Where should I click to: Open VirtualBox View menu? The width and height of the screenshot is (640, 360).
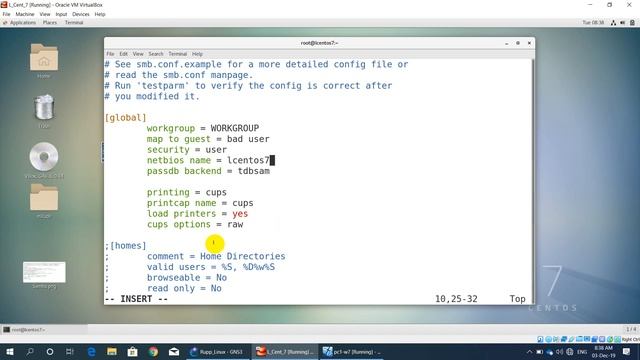[45, 14]
